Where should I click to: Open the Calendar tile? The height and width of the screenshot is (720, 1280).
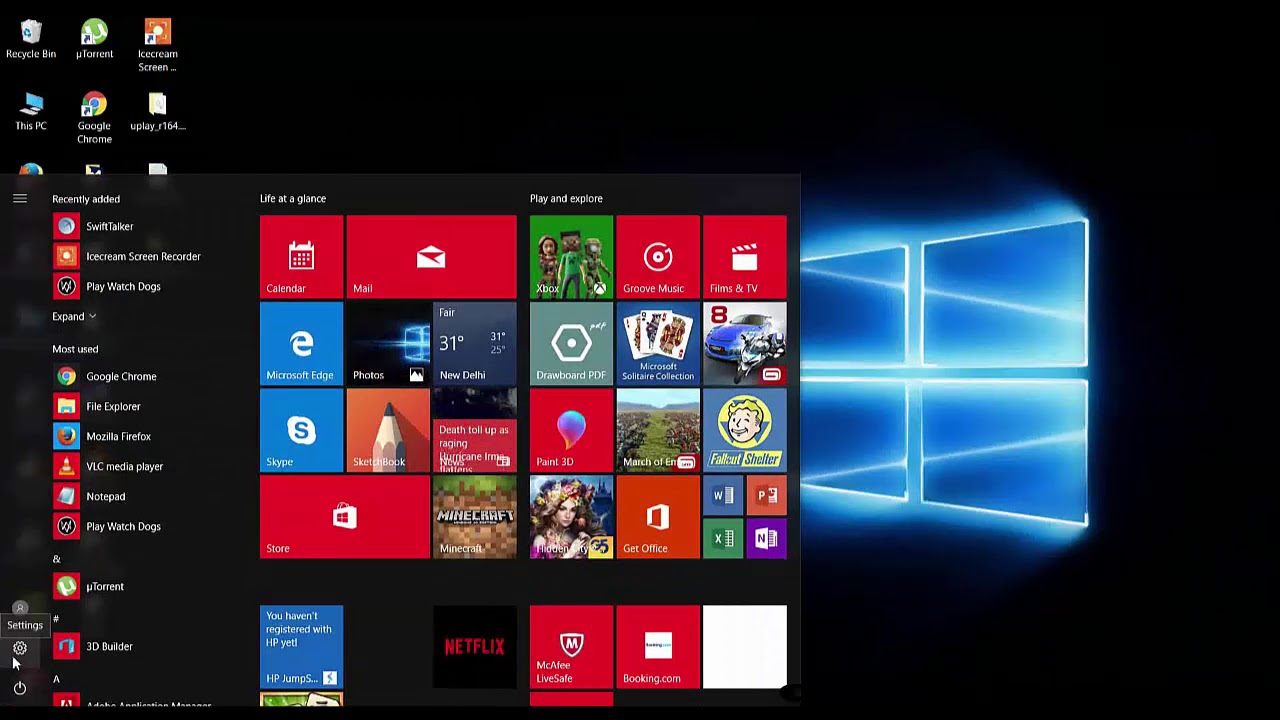301,257
